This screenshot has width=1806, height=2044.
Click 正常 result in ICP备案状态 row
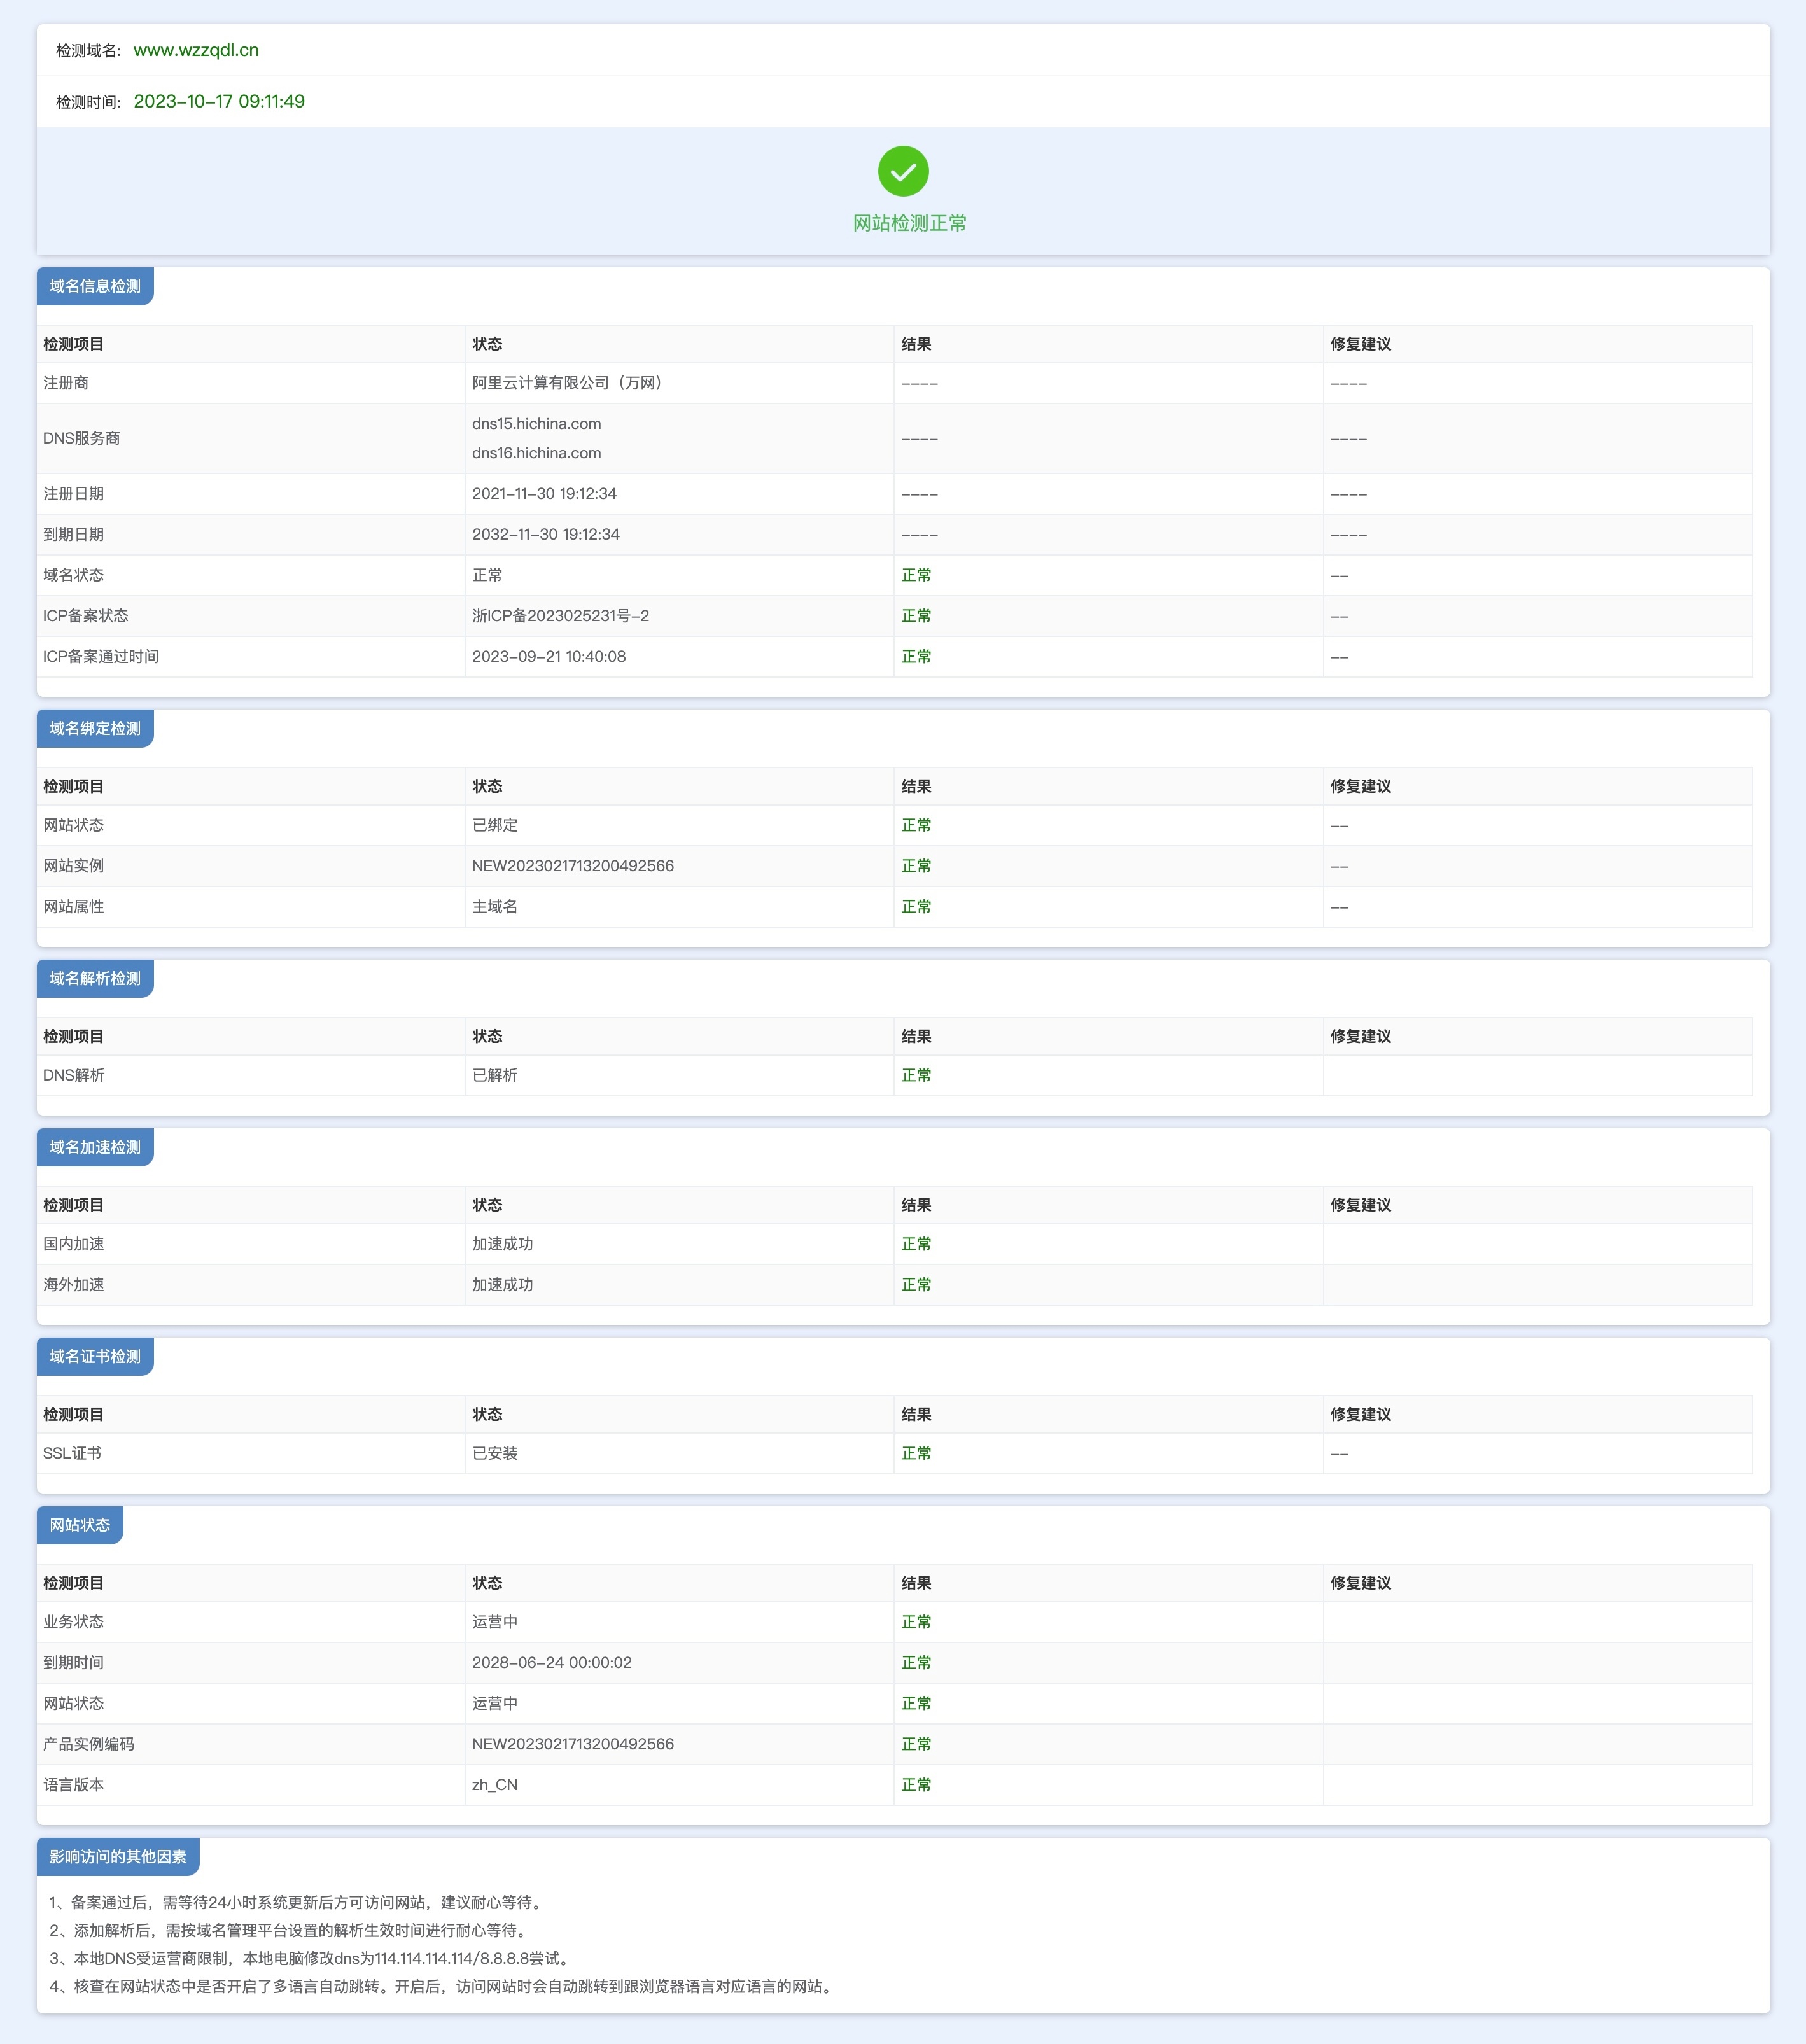point(916,616)
